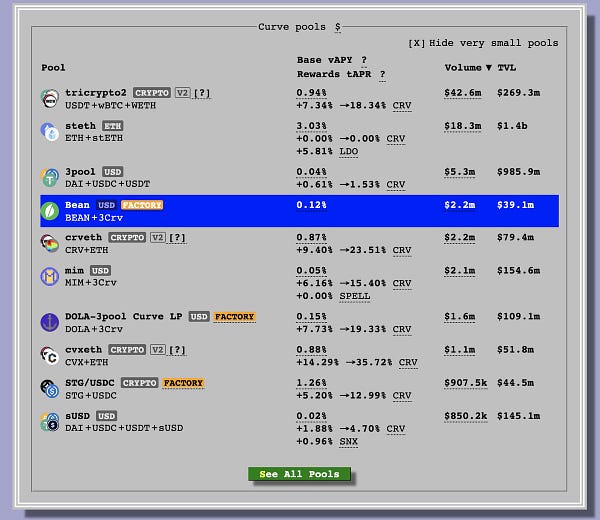This screenshot has width=600, height=520.
Task: Click the DAI+USDC+USDT+sUSD token list
Action: point(124,428)
